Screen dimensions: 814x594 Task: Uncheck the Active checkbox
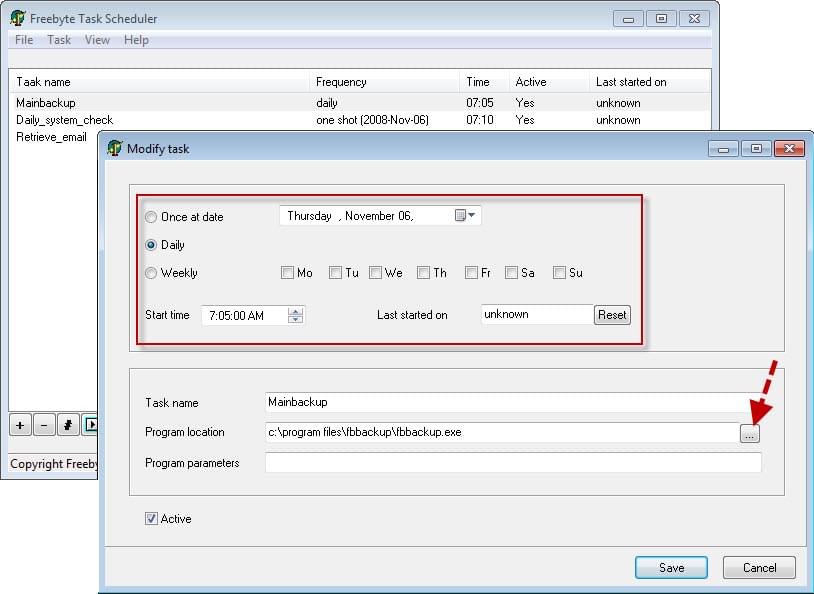tap(151, 519)
